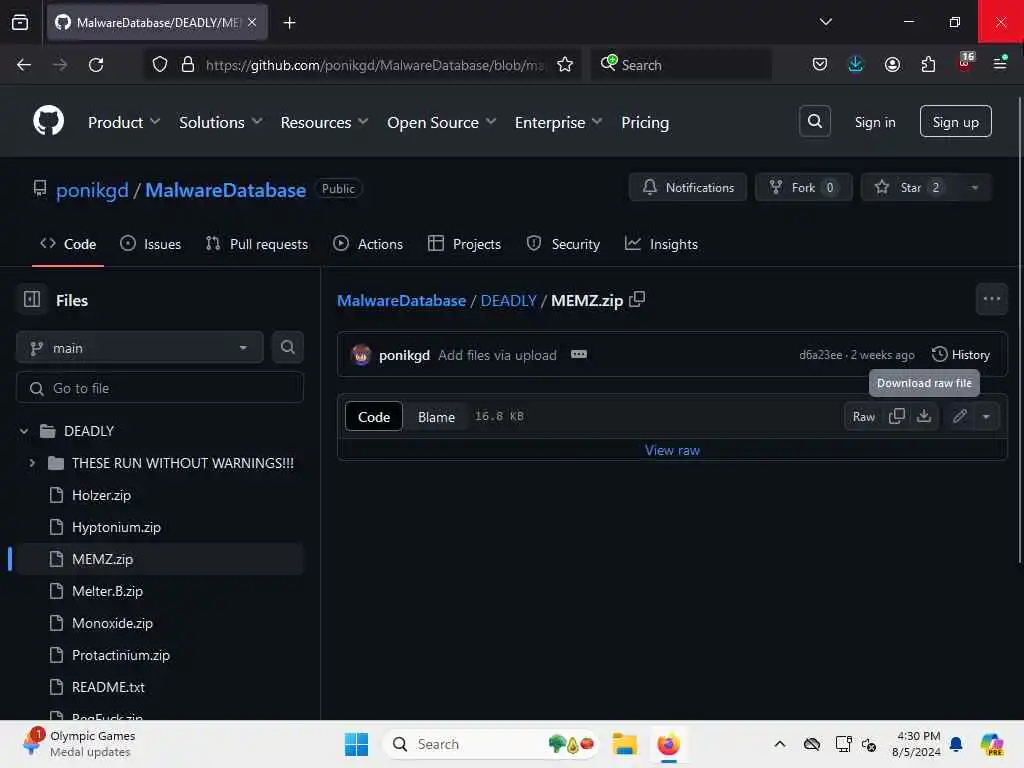Collapse the DEADLY folder
The height and width of the screenshot is (768, 1024).
click(24, 431)
